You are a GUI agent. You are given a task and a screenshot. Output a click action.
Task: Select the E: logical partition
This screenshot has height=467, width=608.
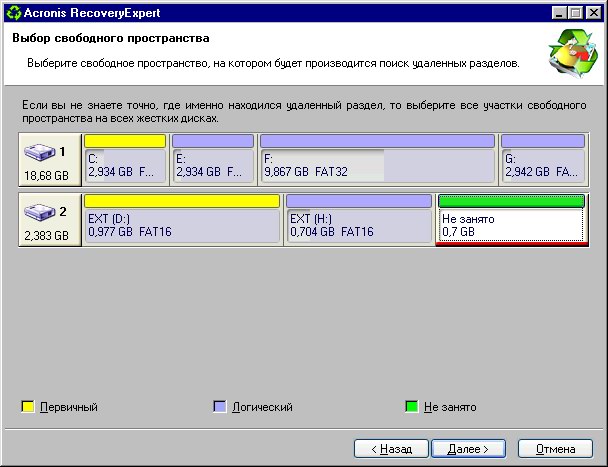(x=212, y=165)
